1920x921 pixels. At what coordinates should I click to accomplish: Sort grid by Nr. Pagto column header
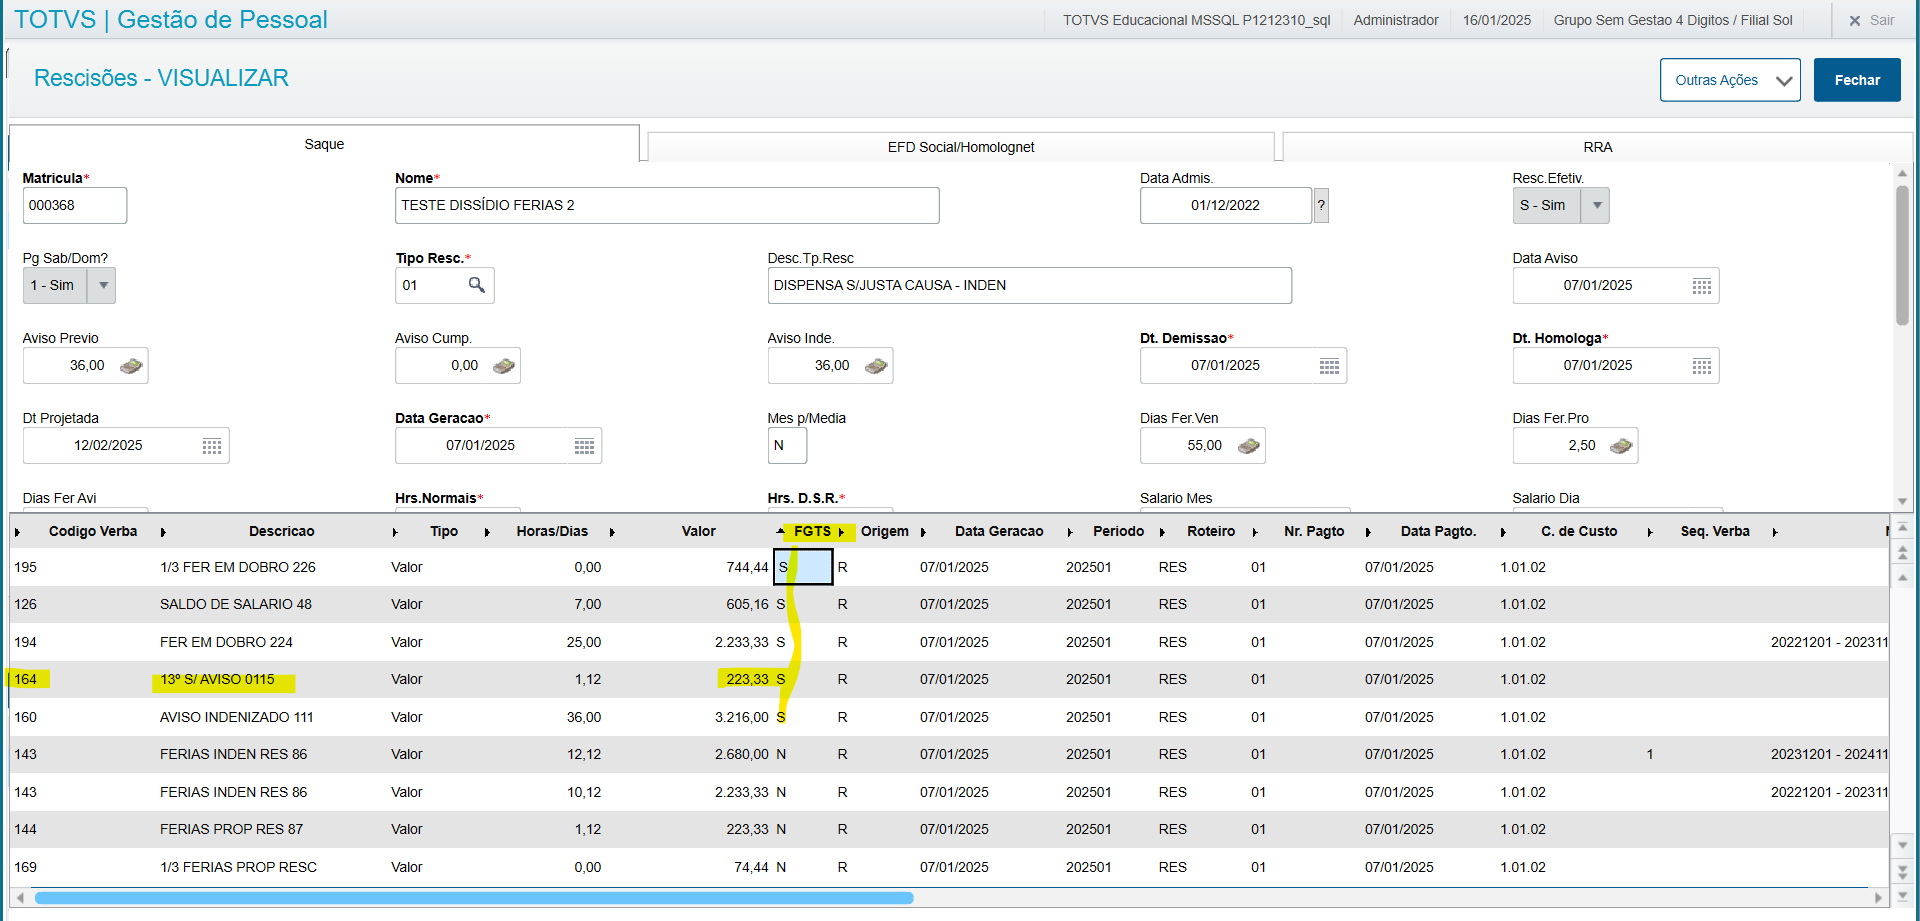click(1314, 531)
